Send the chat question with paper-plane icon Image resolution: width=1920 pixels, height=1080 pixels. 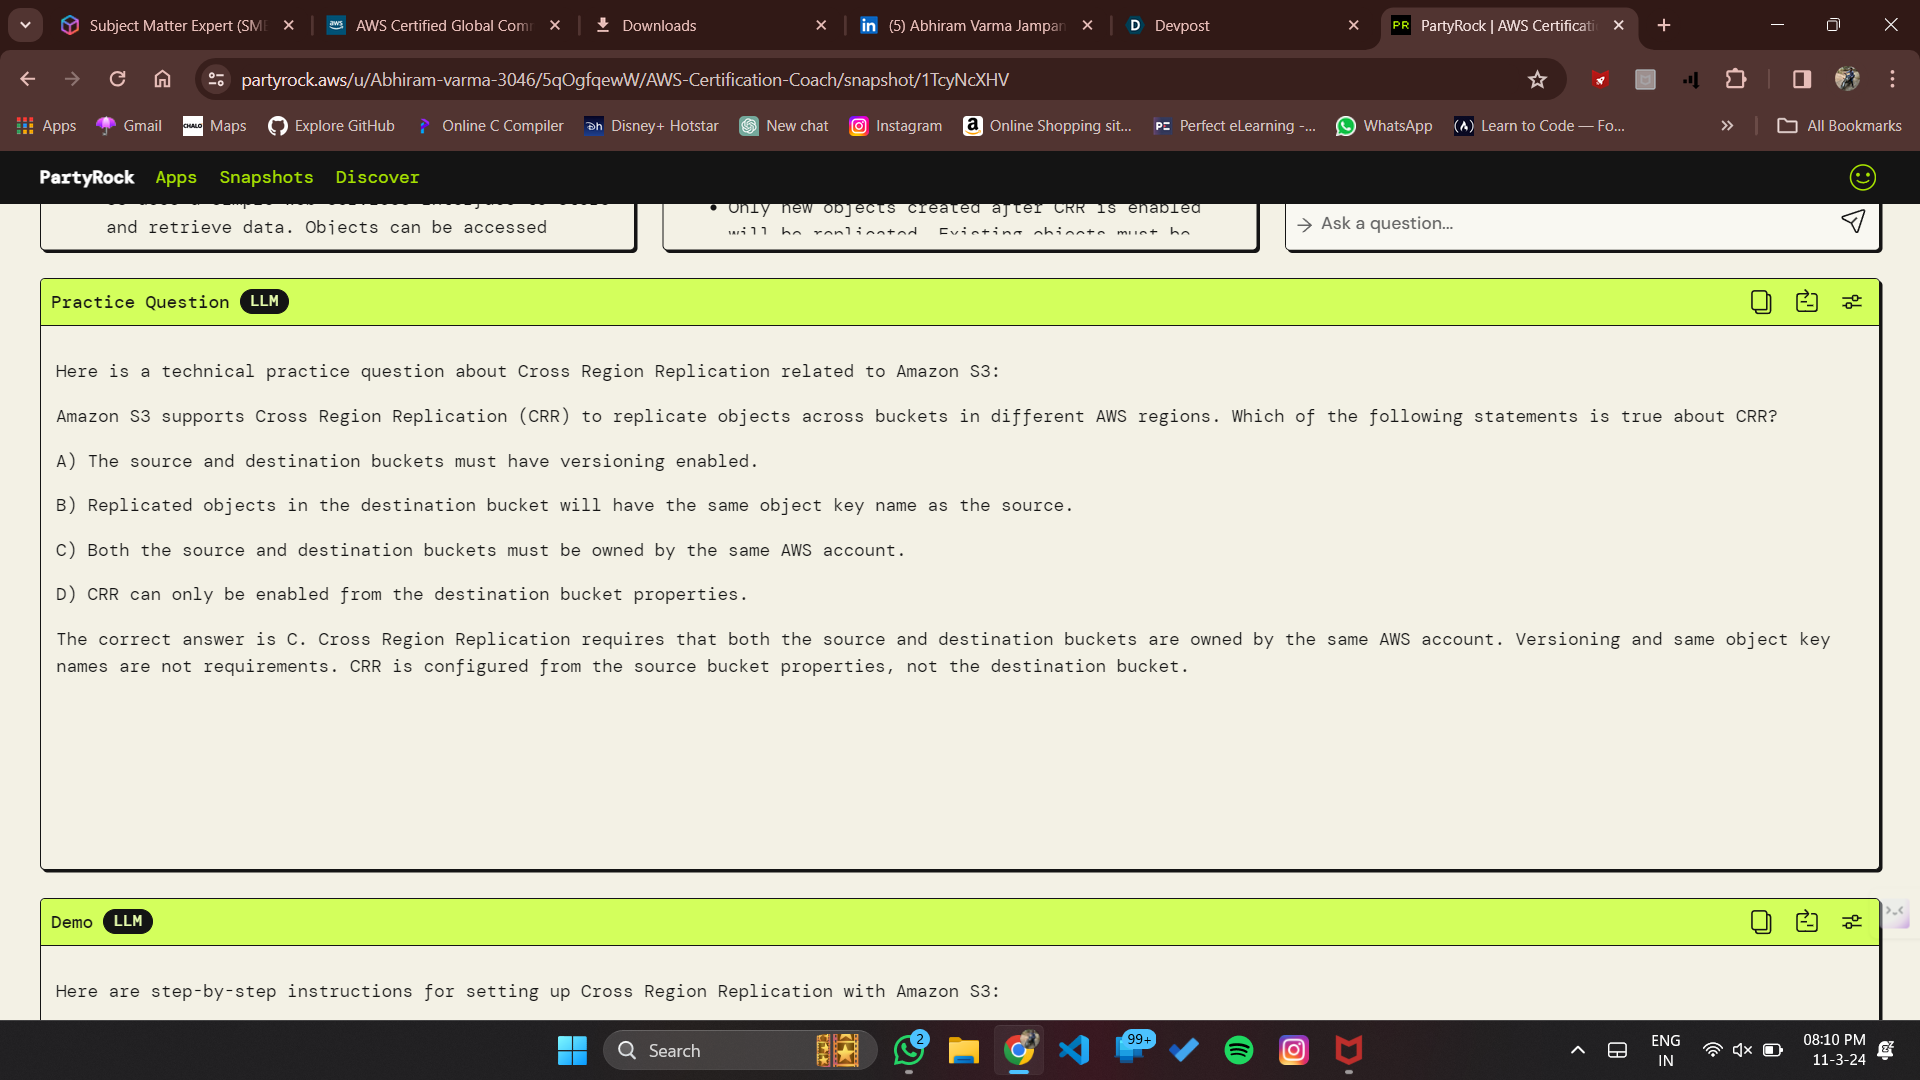coord(1853,222)
